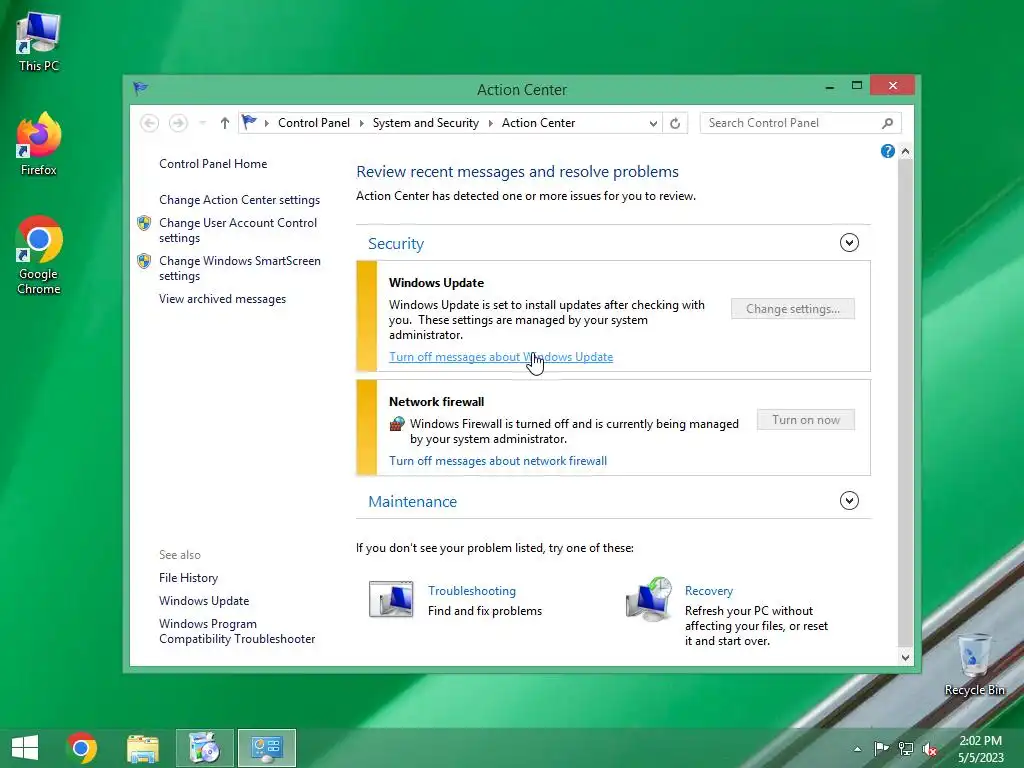Click the Action Center flag in system tray

[881, 749]
